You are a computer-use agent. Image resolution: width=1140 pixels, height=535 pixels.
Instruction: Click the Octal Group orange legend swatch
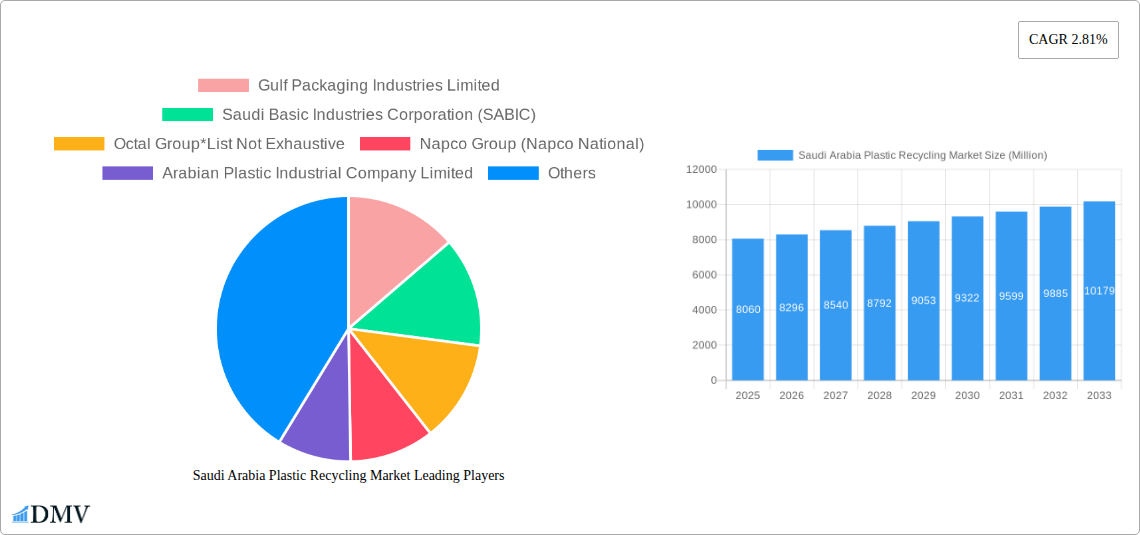(x=79, y=144)
